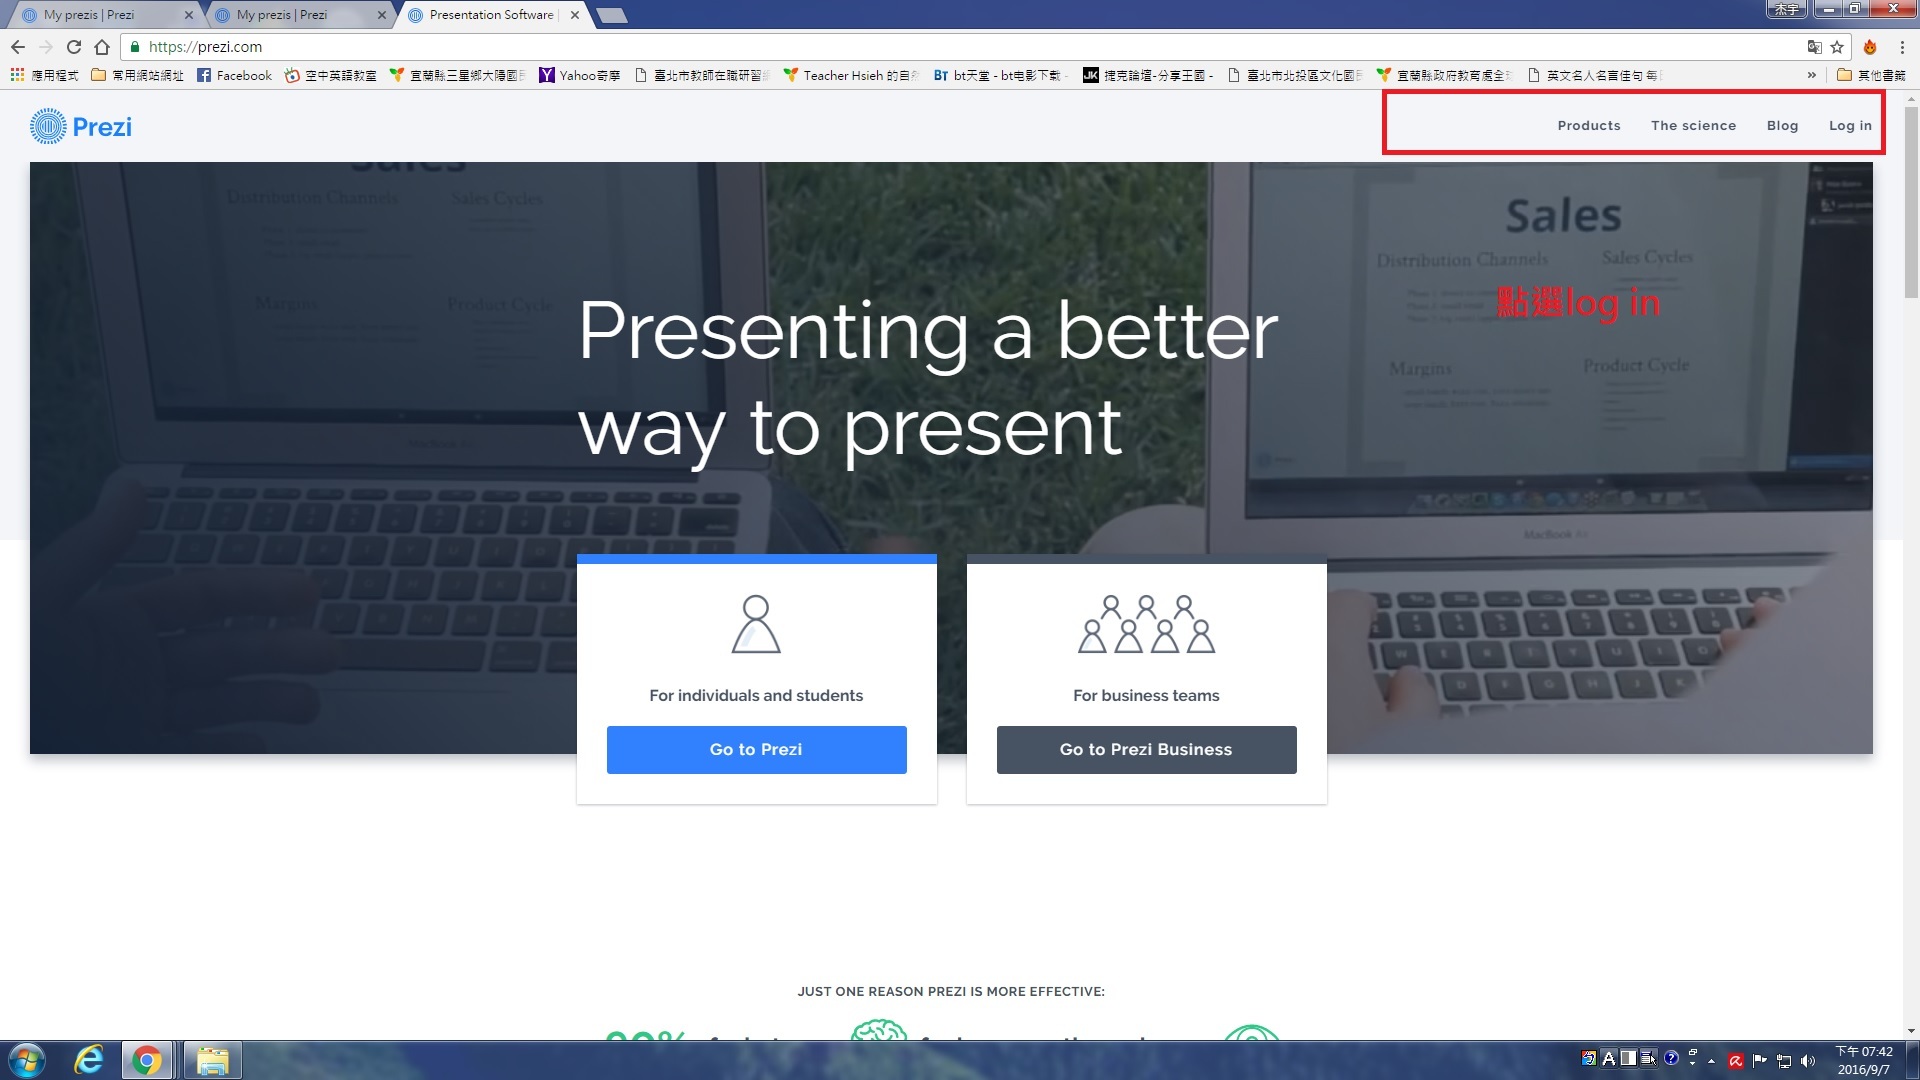Screen dimensions: 1920x1080
Task: Open the apps grid bookmark 應用程式
Action: (44, 75)
